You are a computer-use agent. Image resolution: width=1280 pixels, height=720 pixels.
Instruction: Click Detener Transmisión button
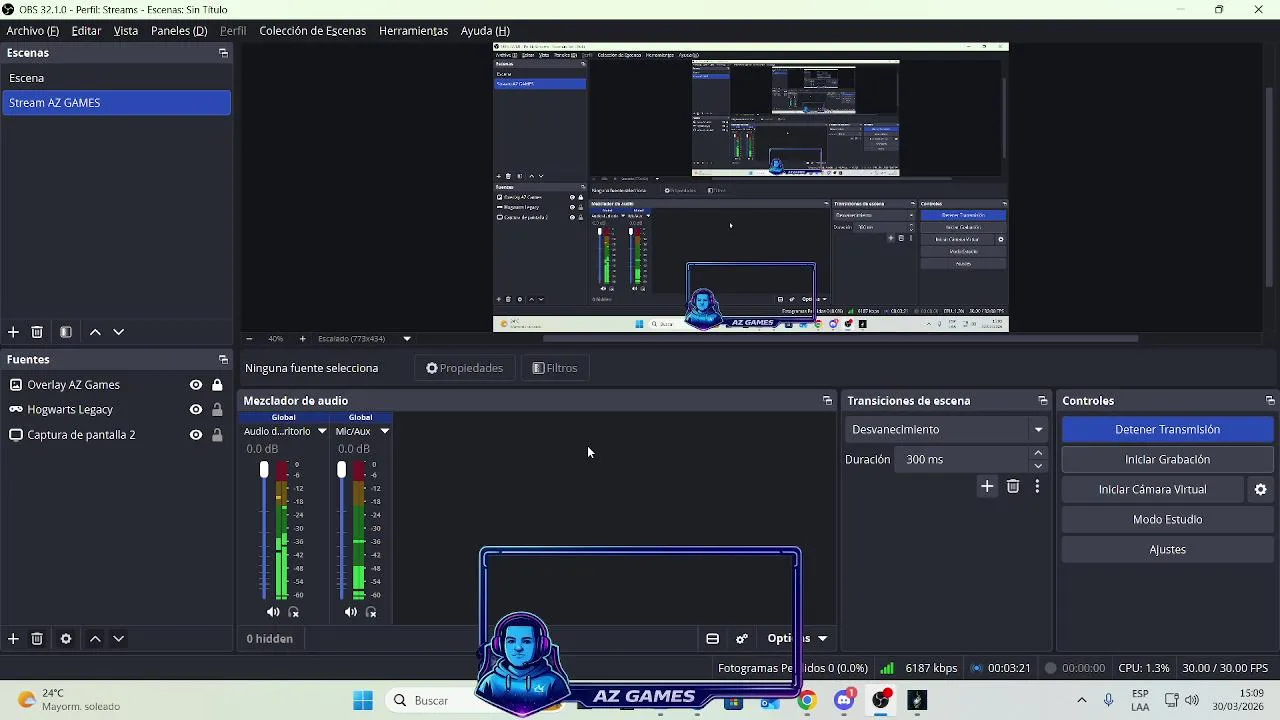1167,429
